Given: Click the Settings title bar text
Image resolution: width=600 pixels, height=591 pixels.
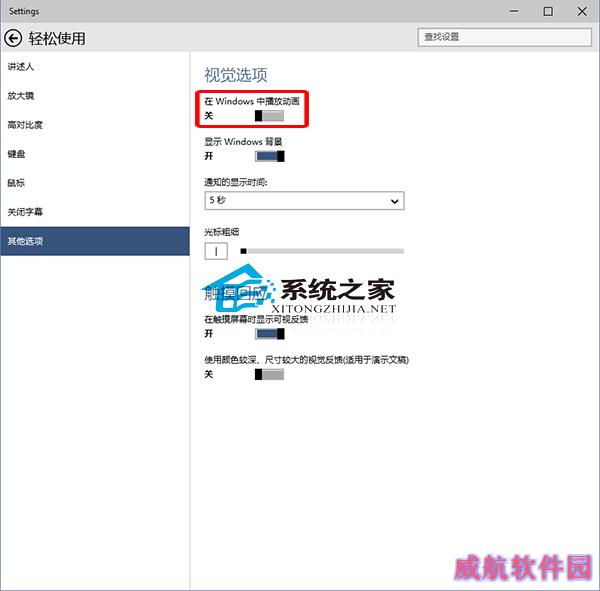Looking at the screenshot, I should pyautogui.click(x=24, y=11).
